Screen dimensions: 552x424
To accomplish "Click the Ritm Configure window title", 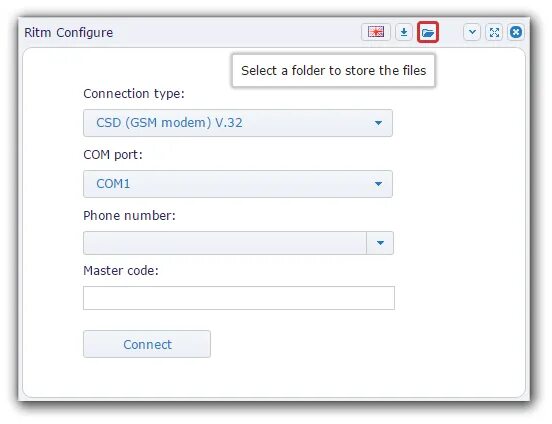I will [69, 32].
